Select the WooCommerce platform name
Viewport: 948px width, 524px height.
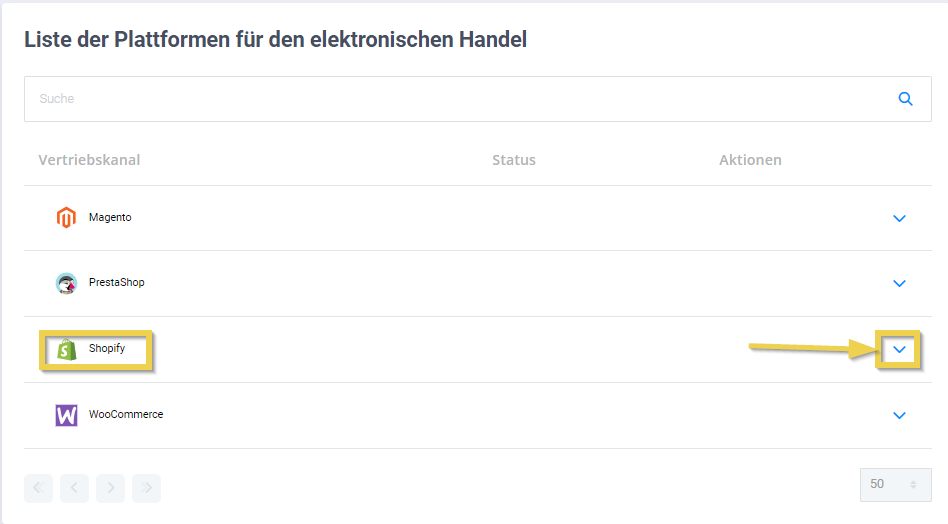(x=126, y=414)
